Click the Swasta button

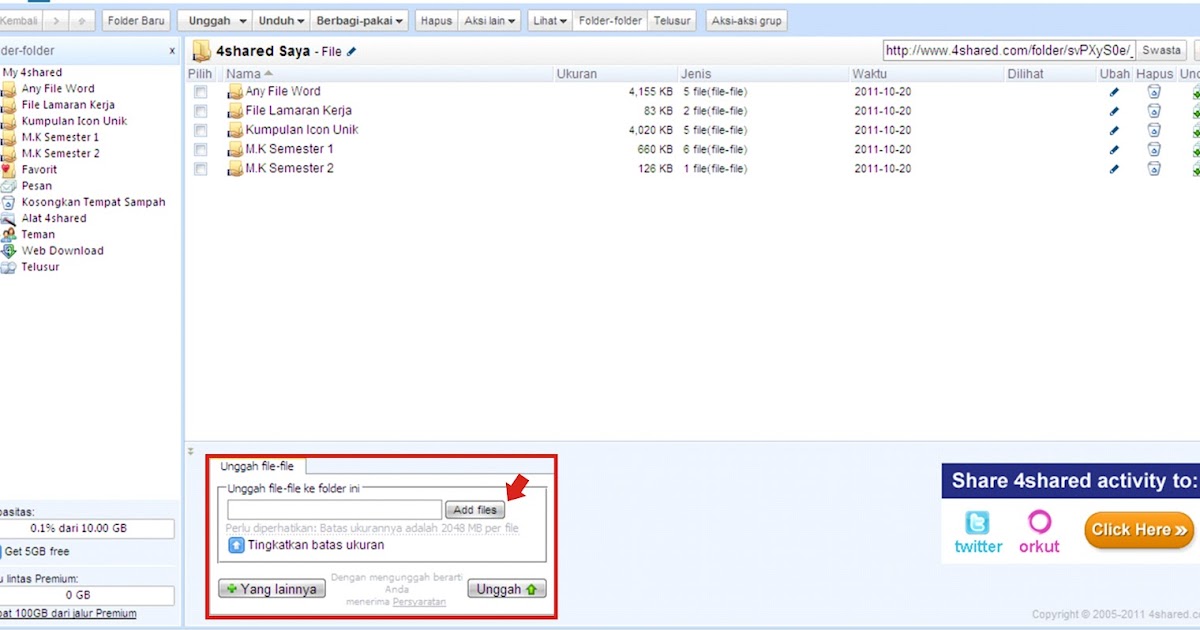point(1162,50)
